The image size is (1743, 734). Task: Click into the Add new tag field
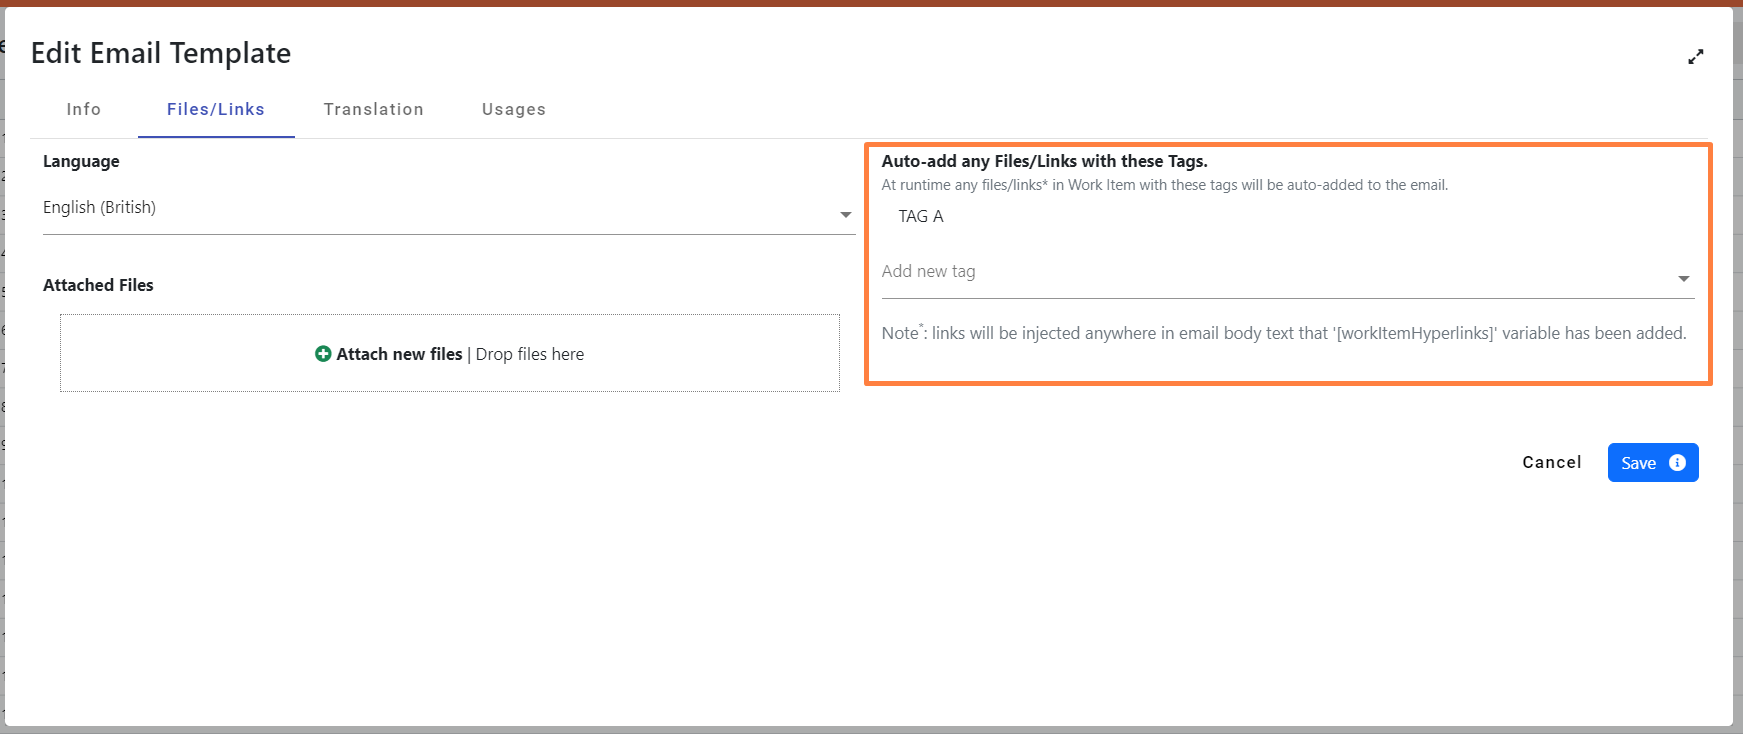coord(1270,272)
